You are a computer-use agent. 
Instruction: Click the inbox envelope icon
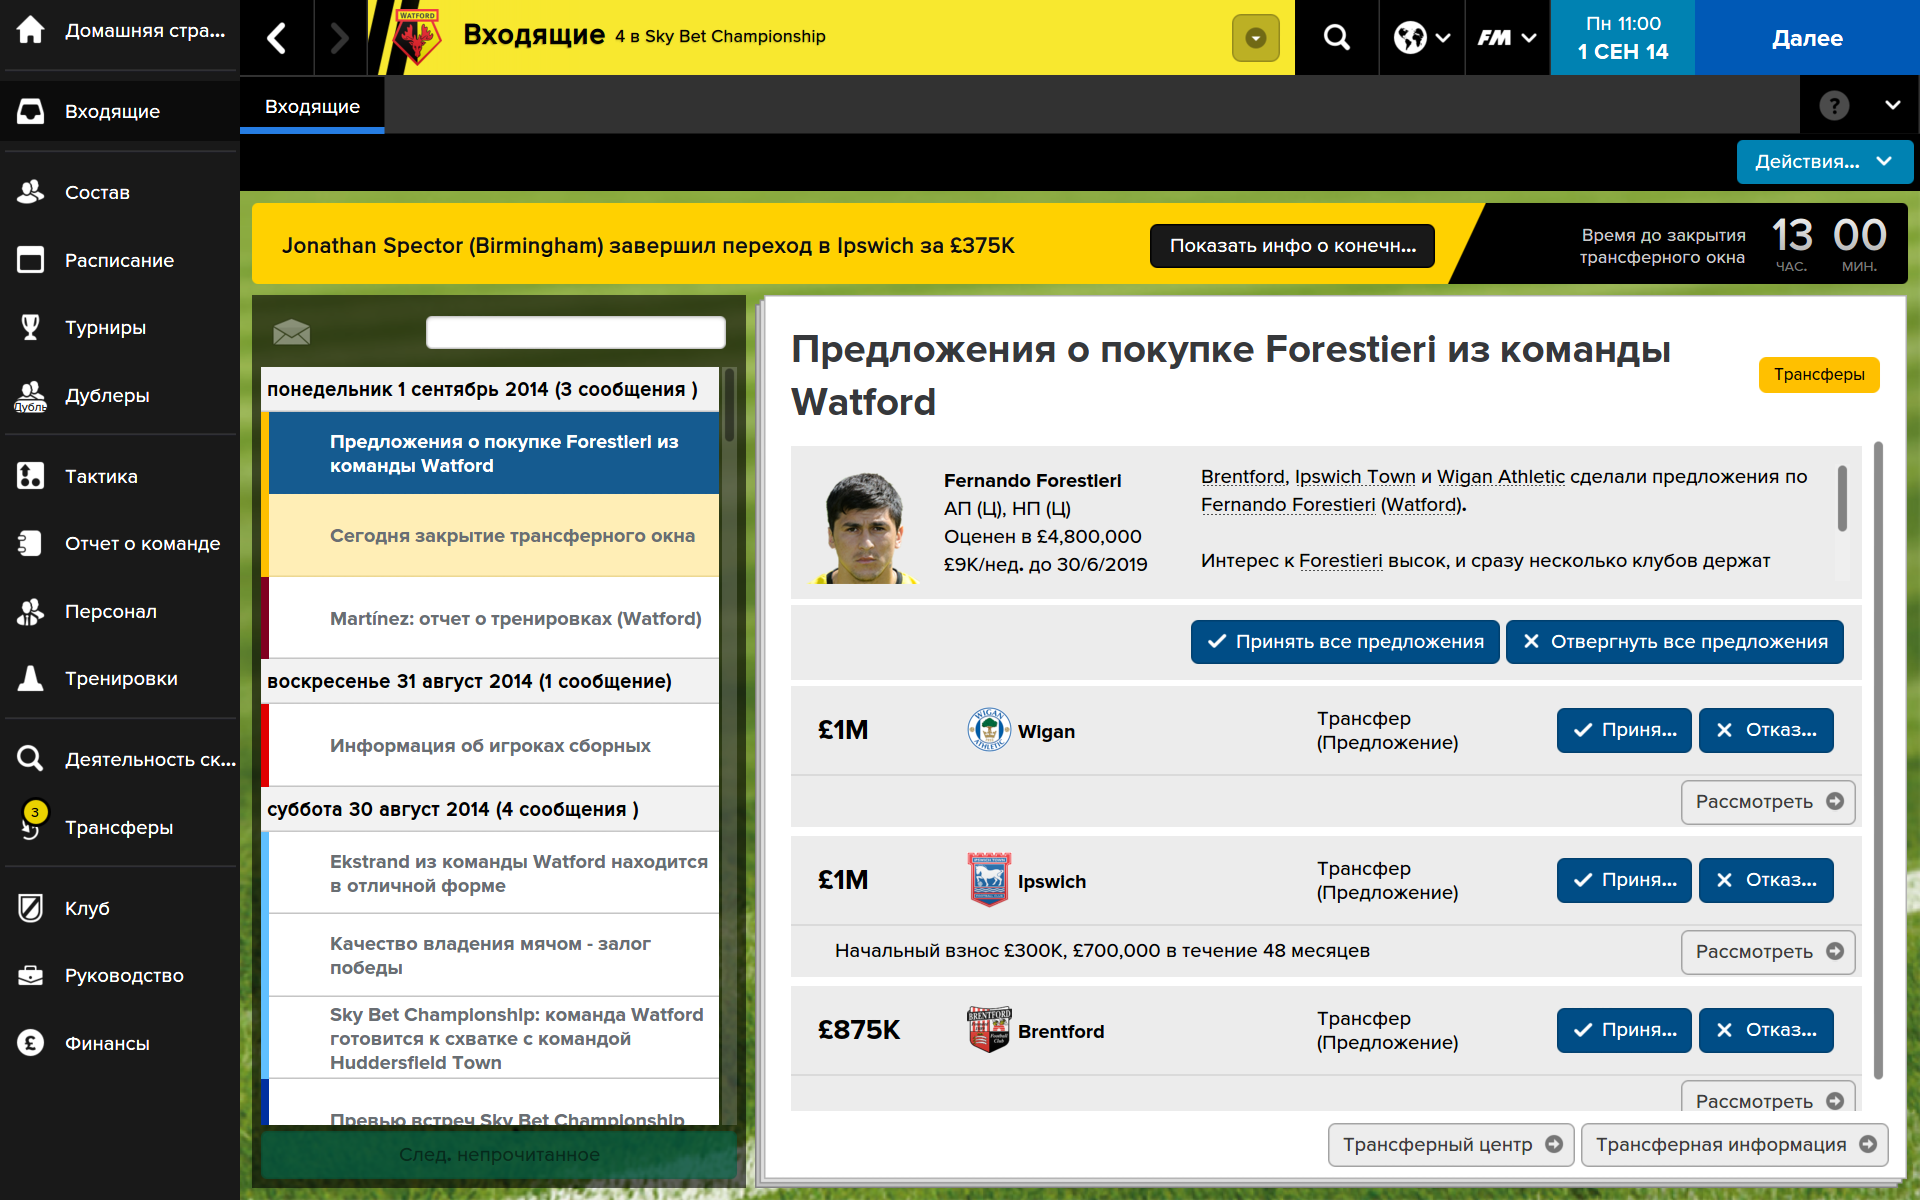[x=291, y=332]
